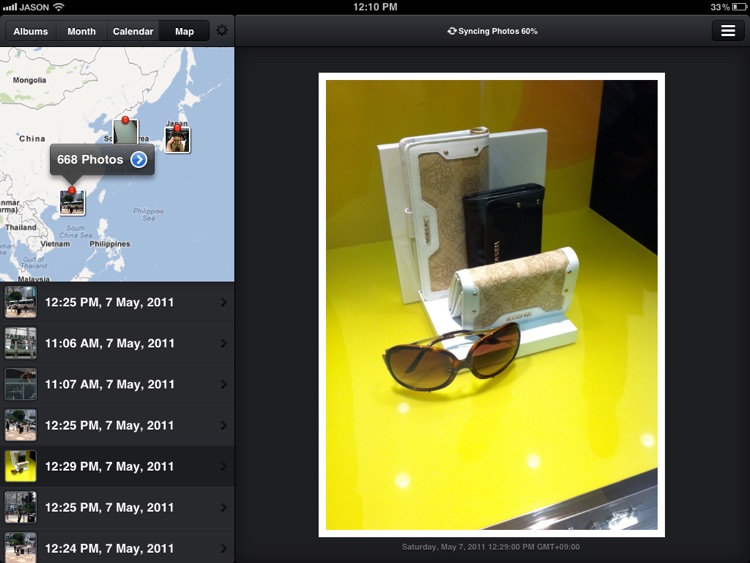Image resolution: width=750 pixels, height=563 pixels.
Task: Expand chevron for 11:06 AM entry
Action: (224, 343)
